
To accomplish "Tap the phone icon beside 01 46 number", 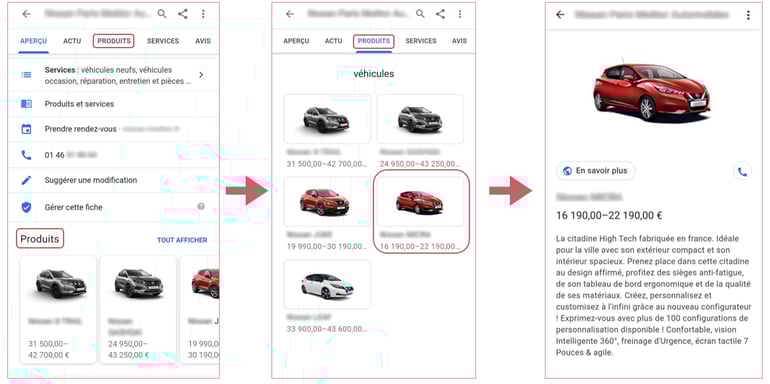I will [x=26, y=155].
